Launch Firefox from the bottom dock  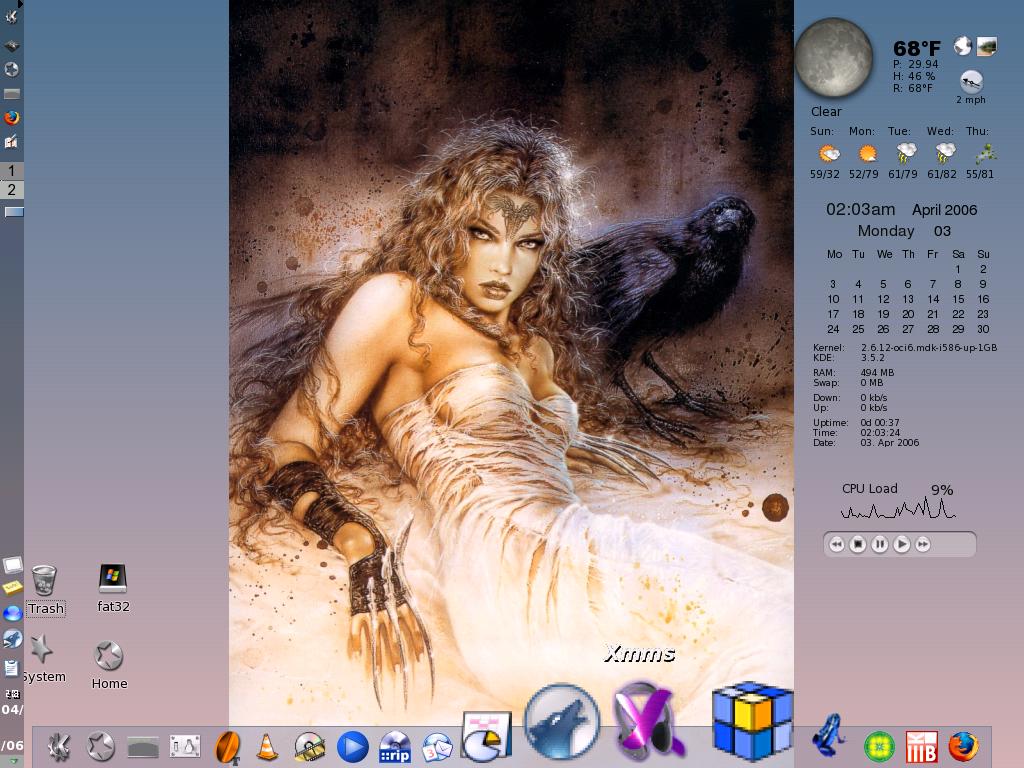[963, 747]
